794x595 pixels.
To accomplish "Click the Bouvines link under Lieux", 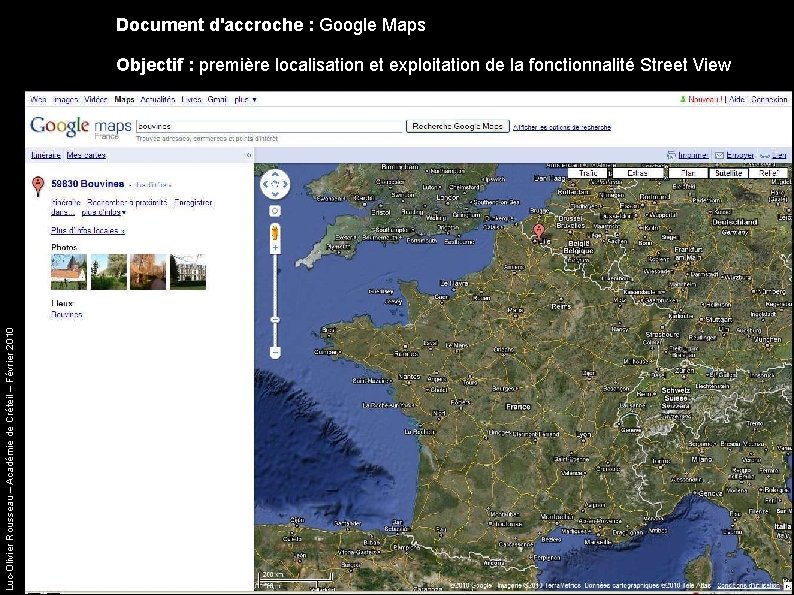I will coord(67,315).
